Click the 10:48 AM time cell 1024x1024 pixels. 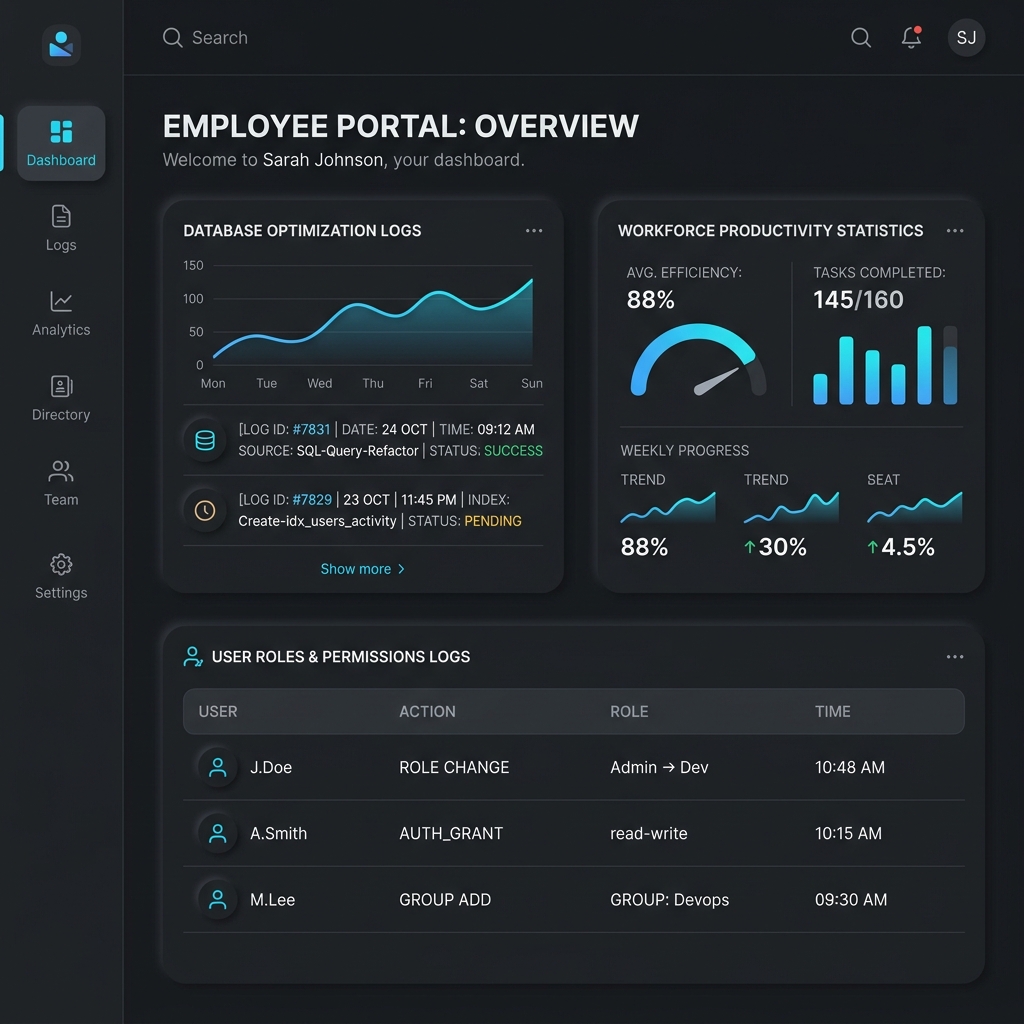click(x=850, y=767)
